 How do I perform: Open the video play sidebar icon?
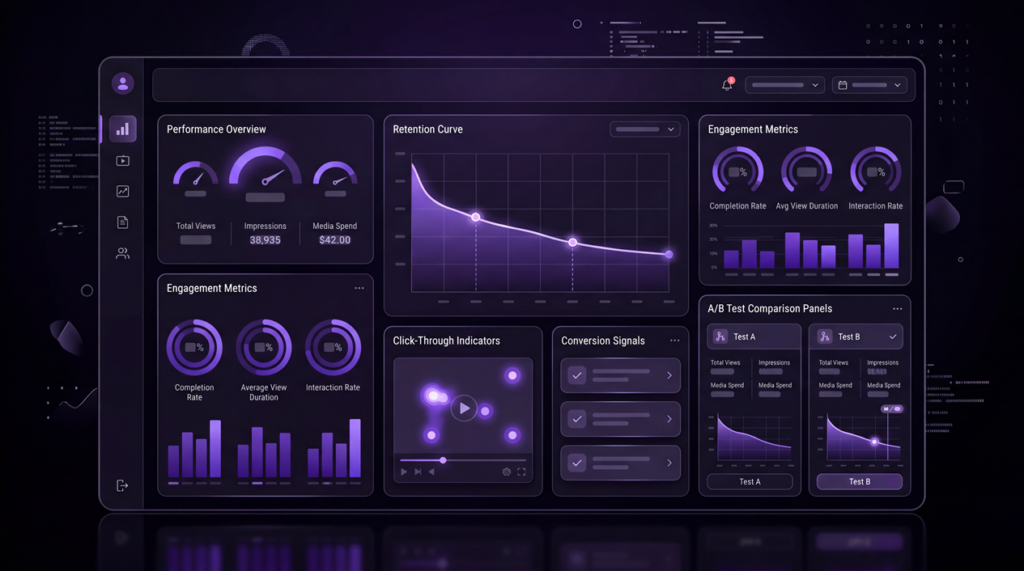(123, 161)
